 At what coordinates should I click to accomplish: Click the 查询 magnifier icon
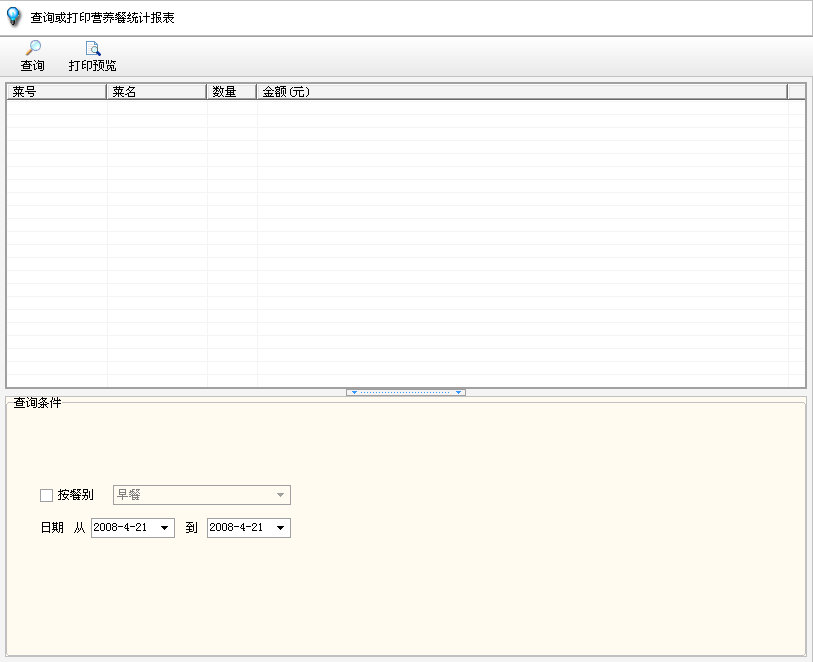click(33, 48)
